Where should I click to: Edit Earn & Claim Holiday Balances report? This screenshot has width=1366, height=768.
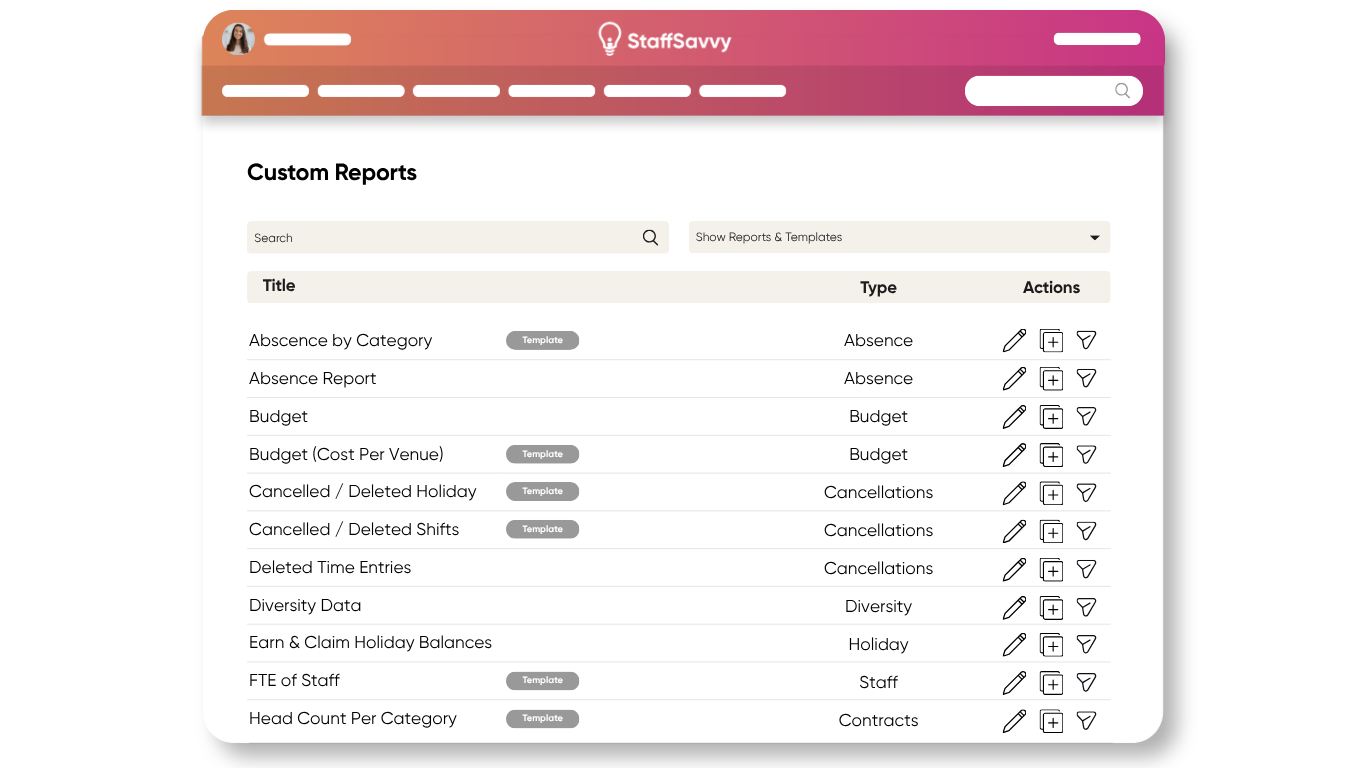pos(1014,645)
